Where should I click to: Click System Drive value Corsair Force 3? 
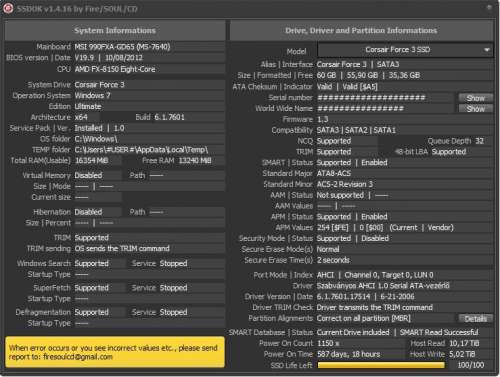[99, 85]
